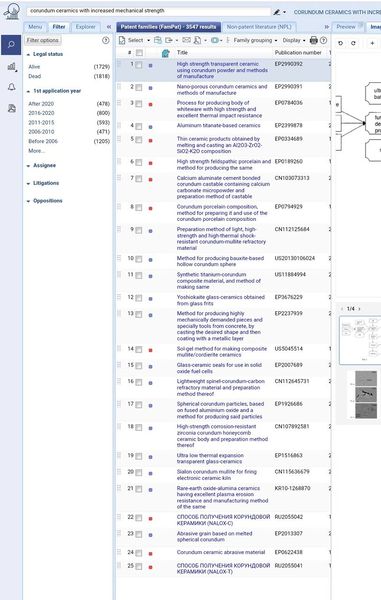The image size is (381, 600).
Task: Click the help icon beside Filter options
Action: (x=106, y=40)
